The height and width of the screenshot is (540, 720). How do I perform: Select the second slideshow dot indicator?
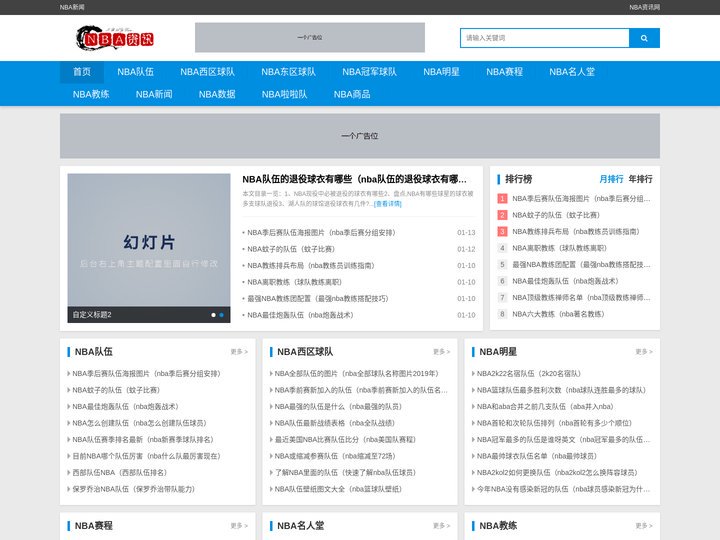(221, 315)
